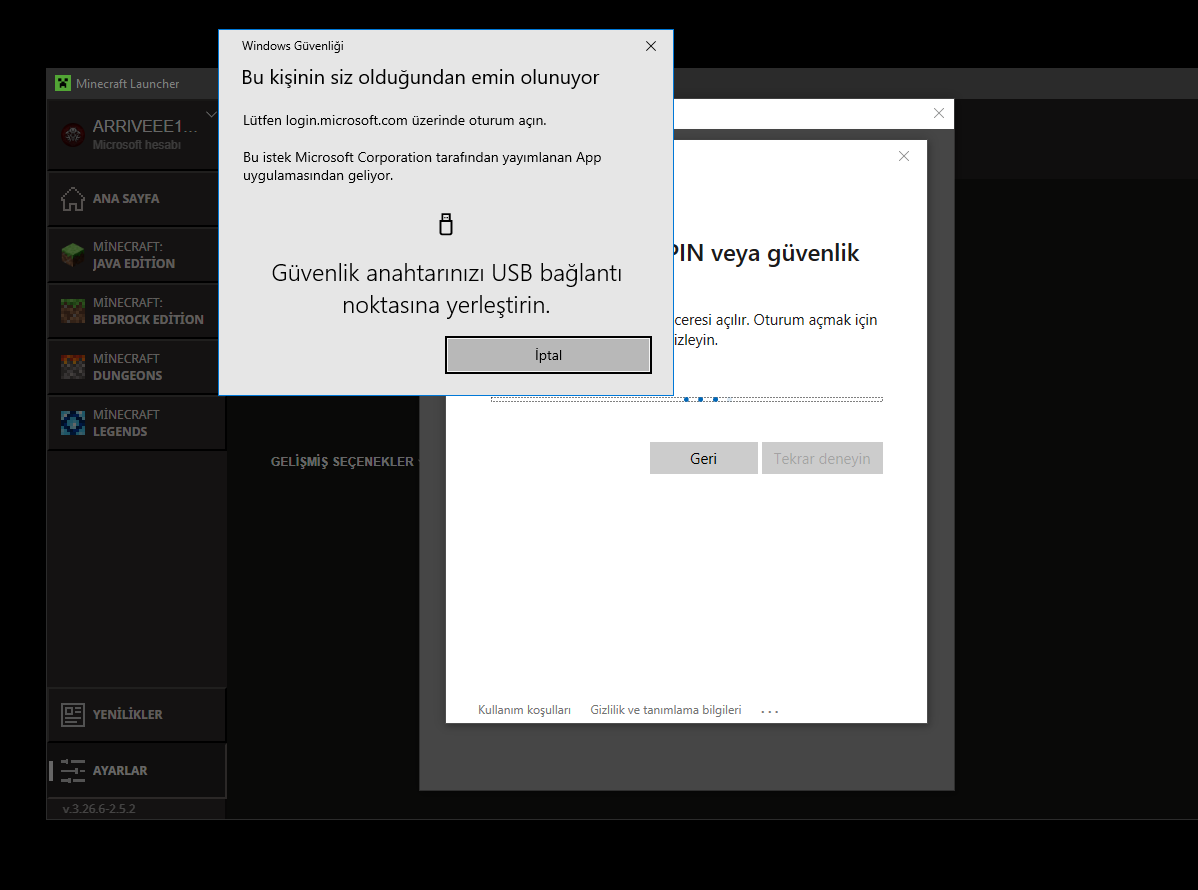
Task: Click the loading progress bar in sign-in window
Action: pos(687,399)
